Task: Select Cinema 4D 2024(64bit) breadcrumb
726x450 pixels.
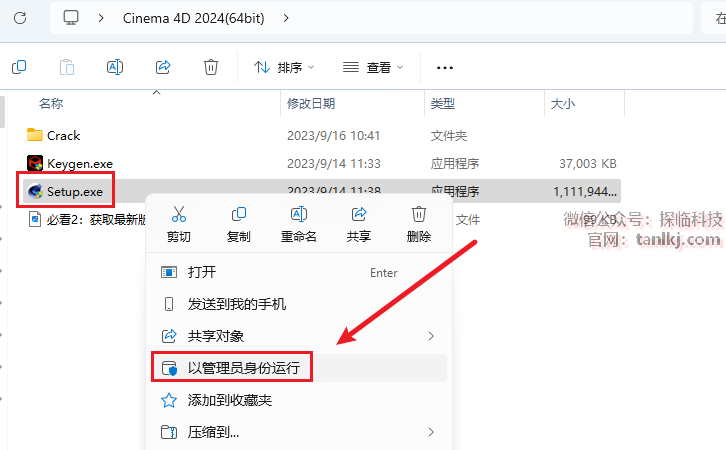Action: [194, 18]
